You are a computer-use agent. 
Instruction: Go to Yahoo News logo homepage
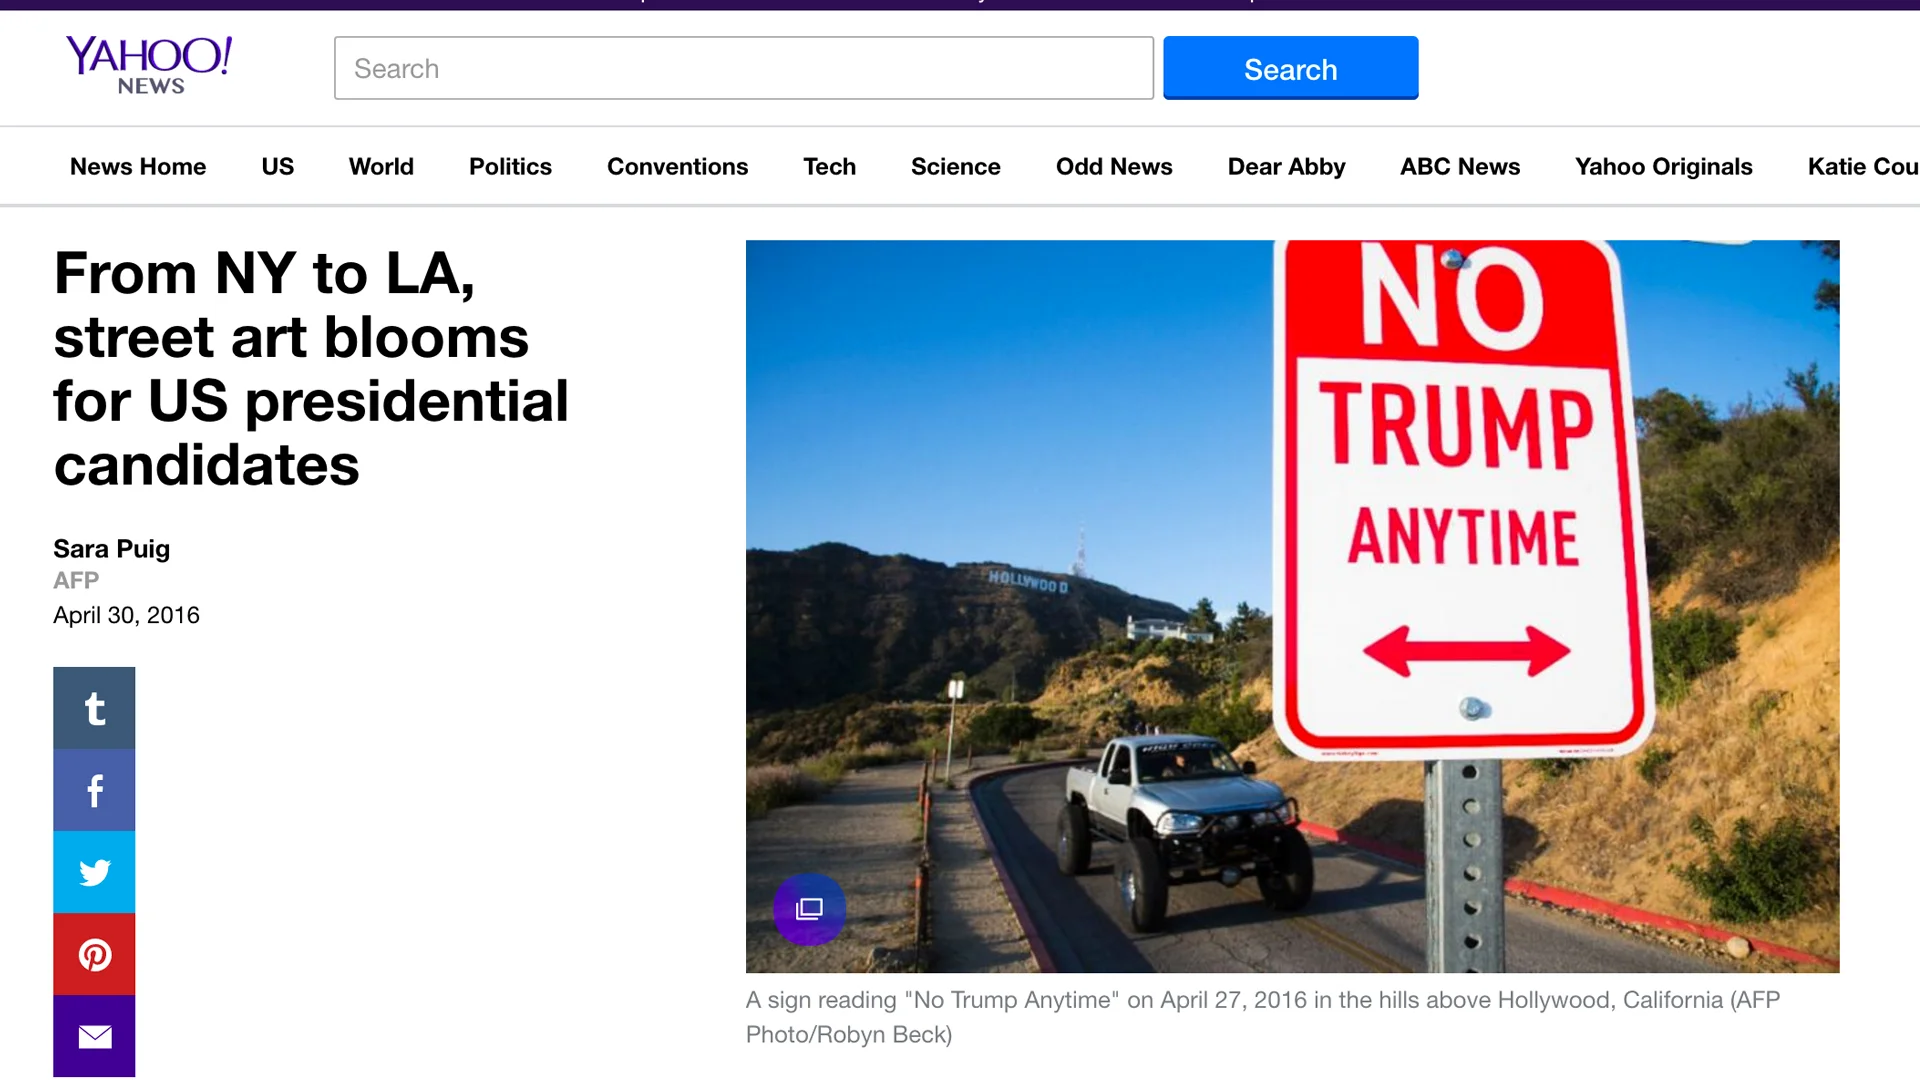150,65
